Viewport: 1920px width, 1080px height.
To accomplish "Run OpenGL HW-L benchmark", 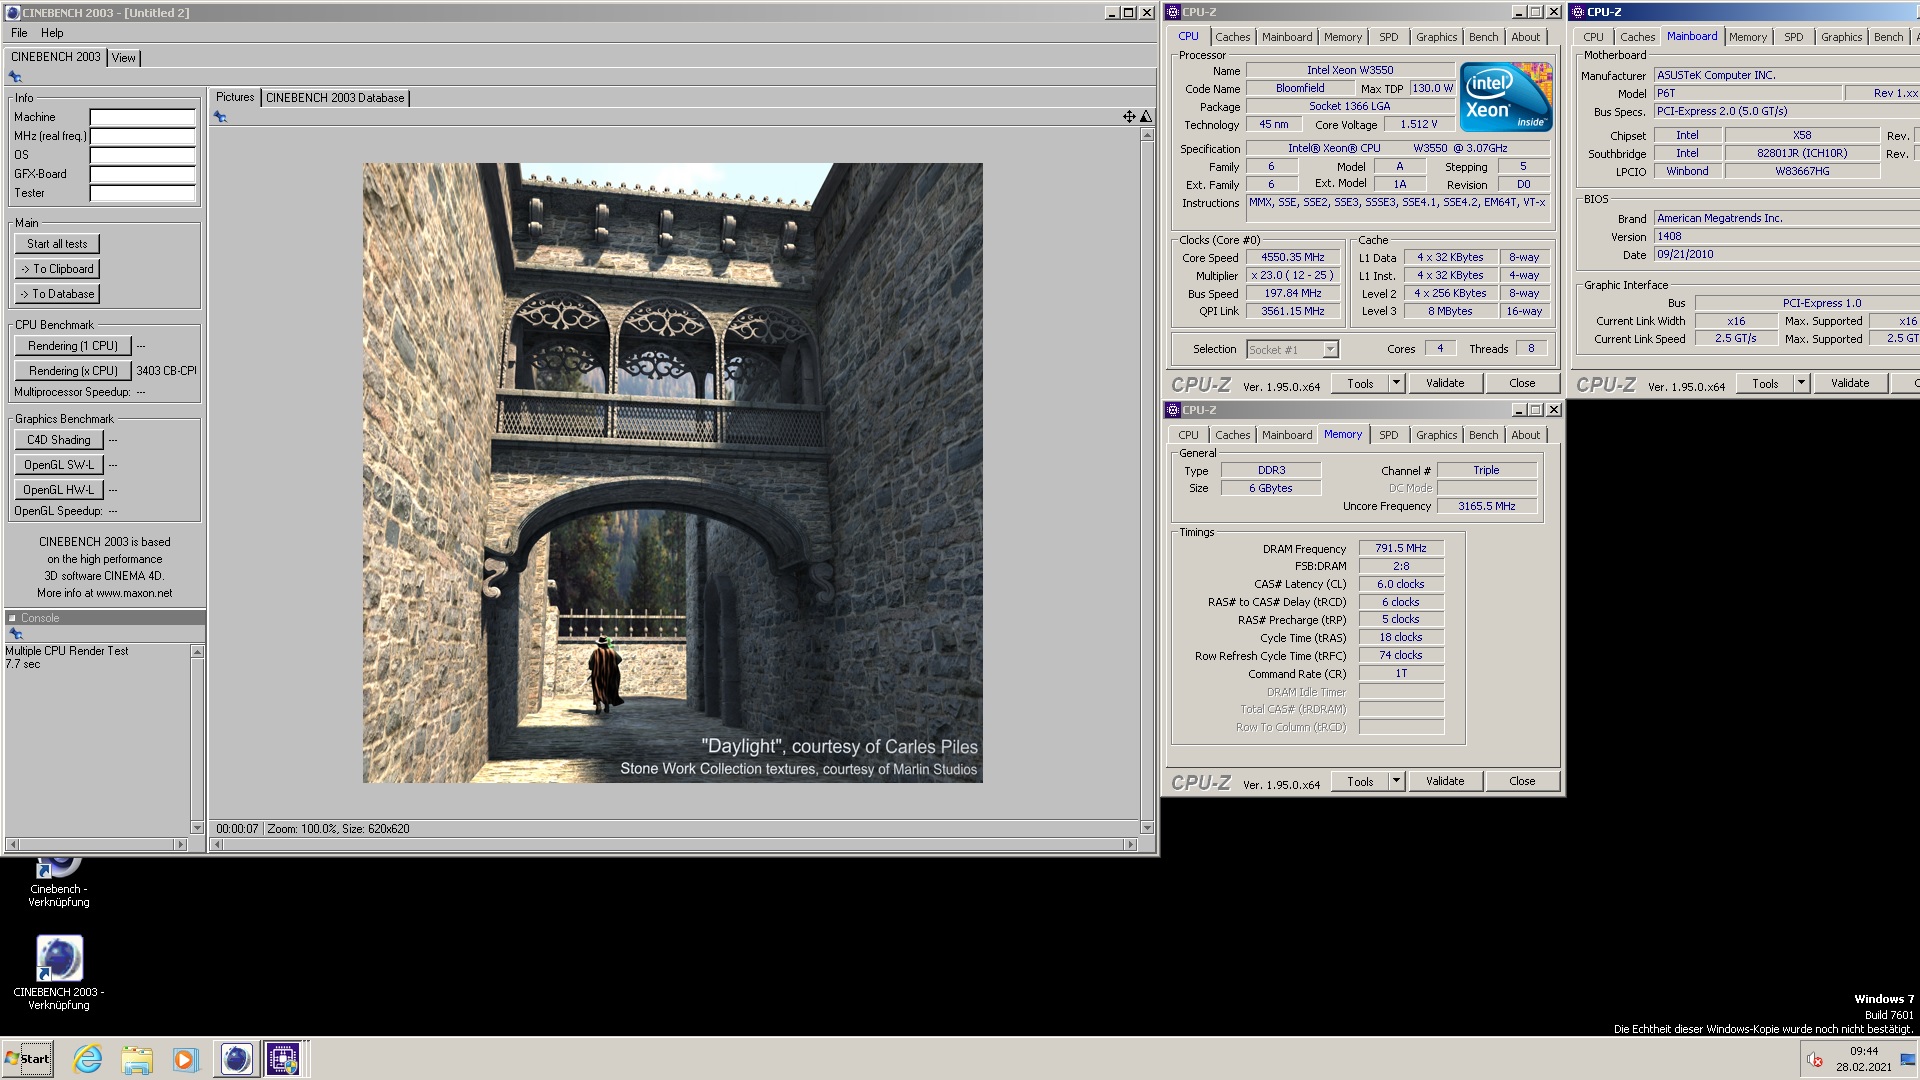I will (x=58, y=490).
